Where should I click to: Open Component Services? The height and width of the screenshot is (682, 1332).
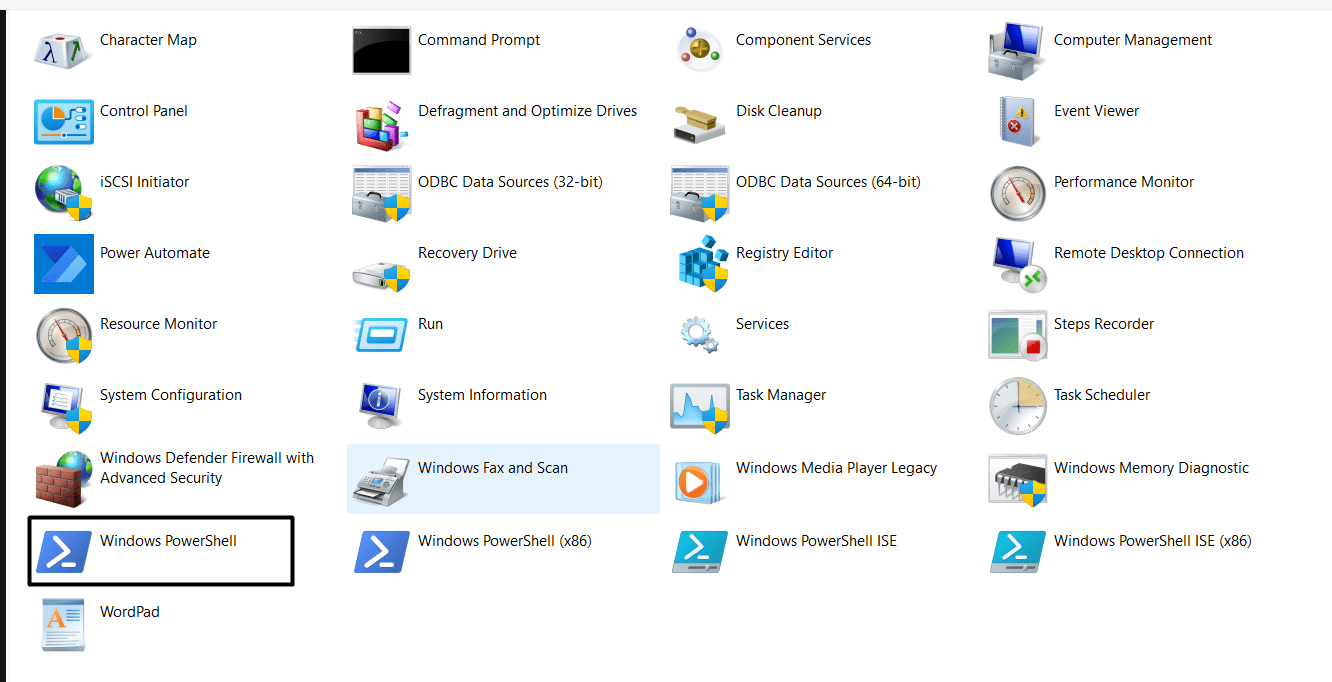point(803,39)
